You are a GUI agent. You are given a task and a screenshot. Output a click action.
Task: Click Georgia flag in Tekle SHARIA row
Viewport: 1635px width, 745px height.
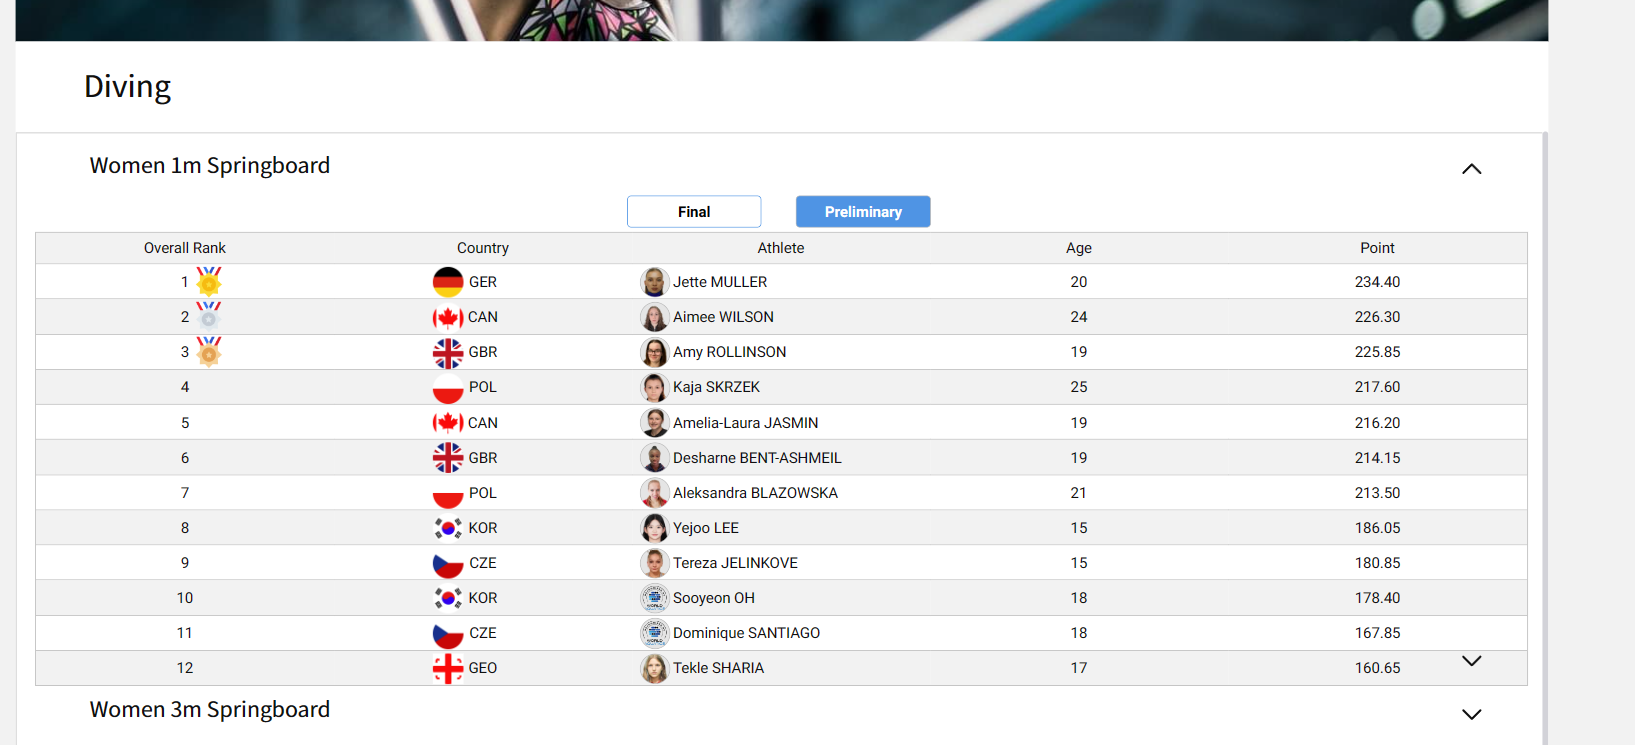(448, 668)
